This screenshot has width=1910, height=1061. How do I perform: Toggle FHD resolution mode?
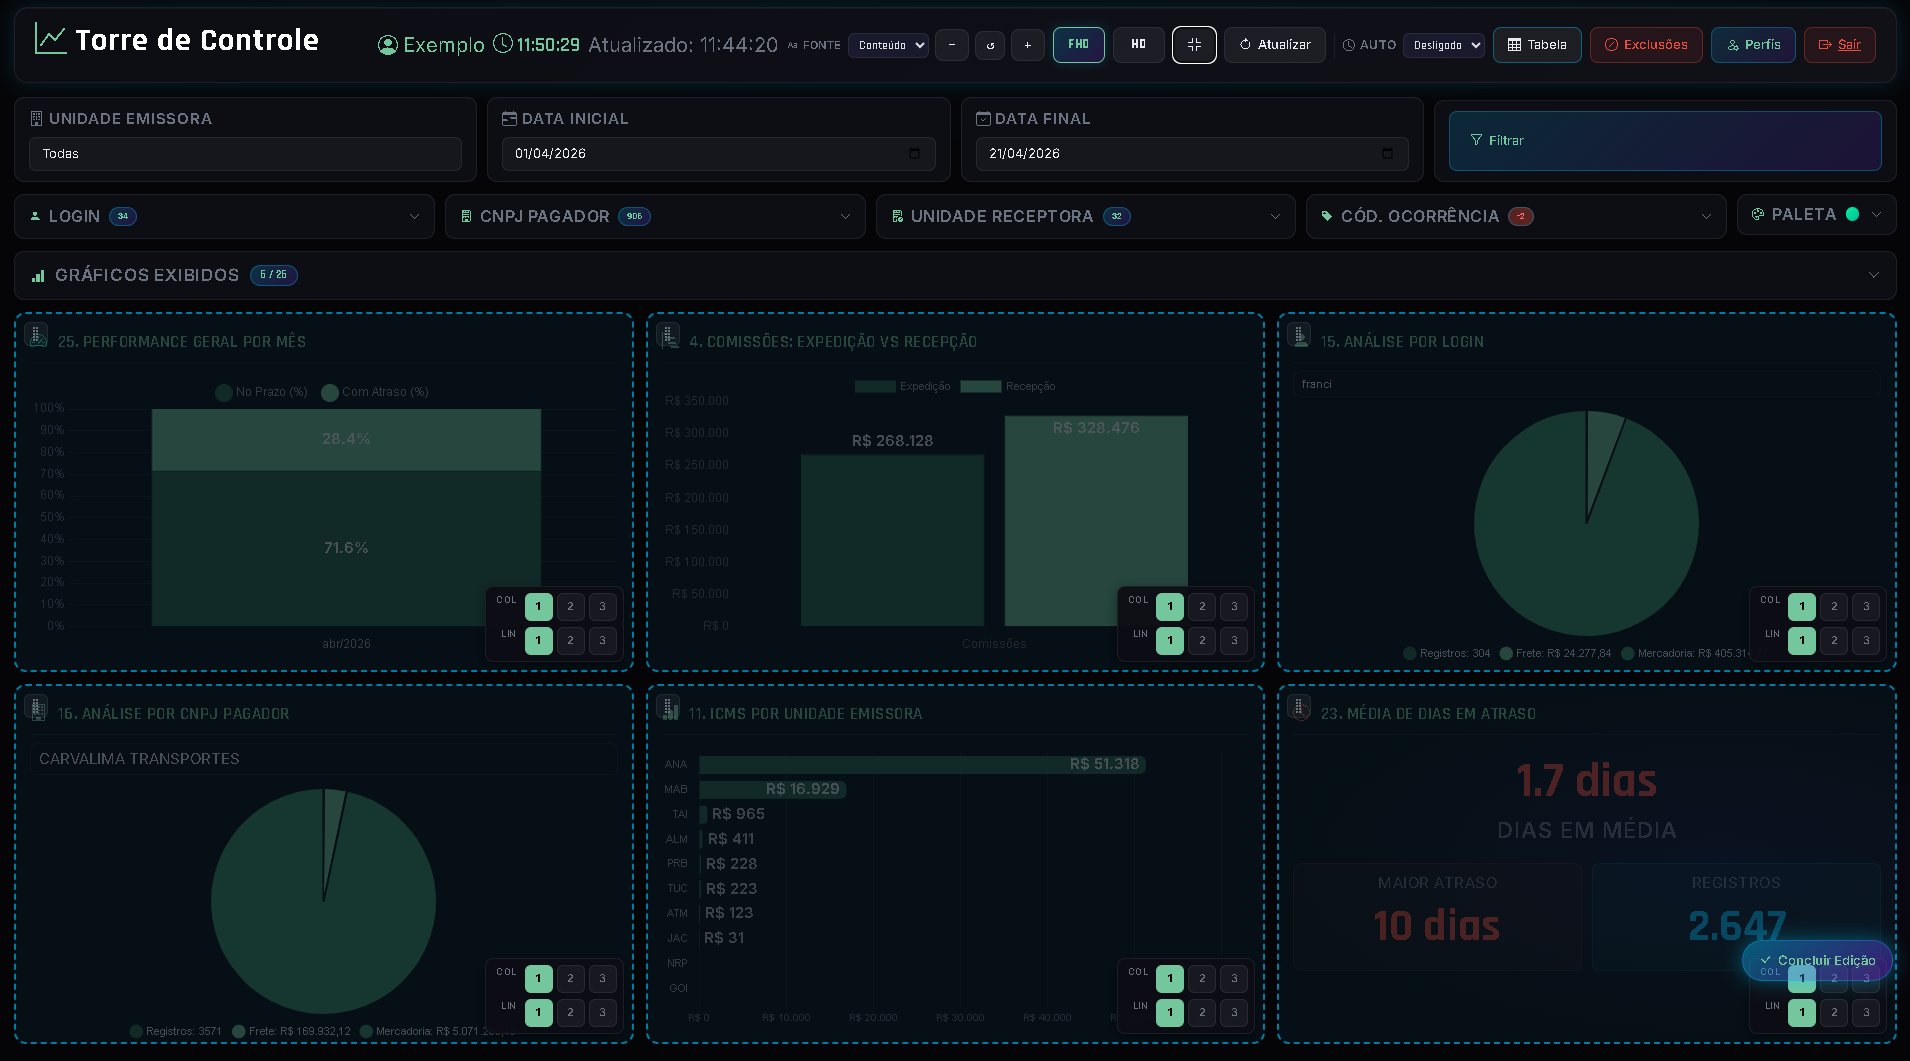tap(1079, 45)
